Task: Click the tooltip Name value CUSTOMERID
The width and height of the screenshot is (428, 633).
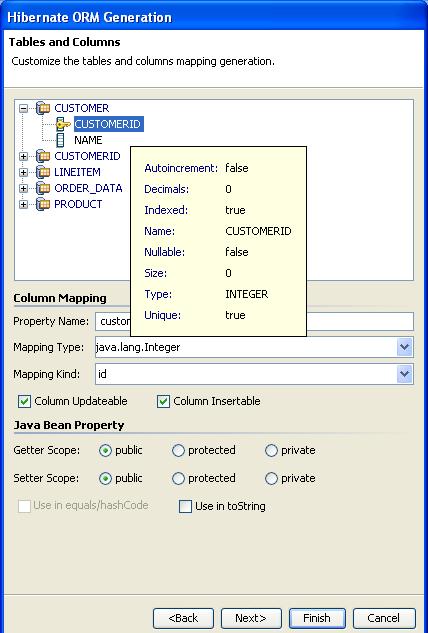Action: 258,231
